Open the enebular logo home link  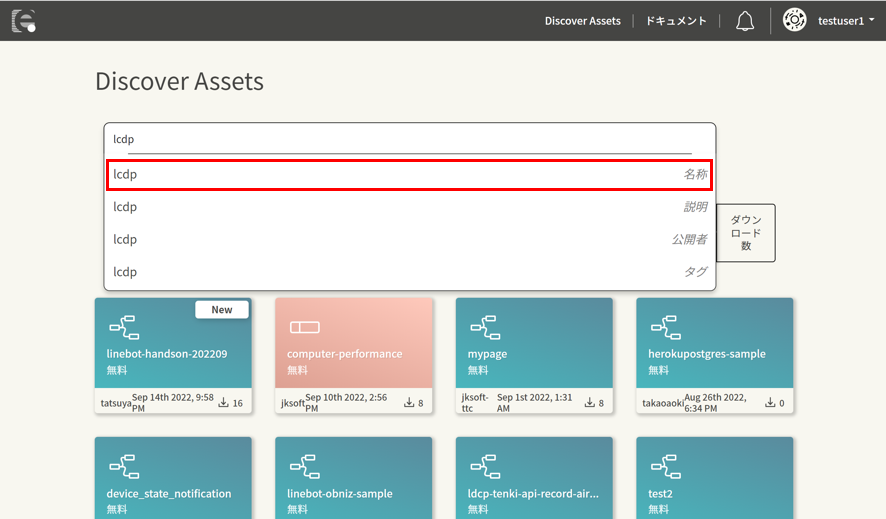pos(24,21)
